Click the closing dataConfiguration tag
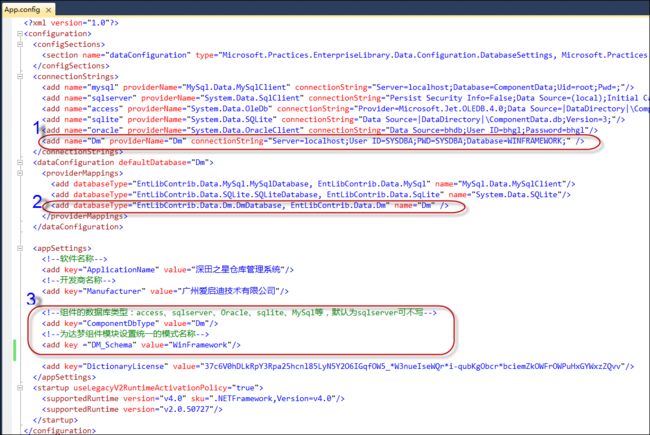Image resolution: width=650 pixels, height=435 pixels. click(x=78, y=227)
